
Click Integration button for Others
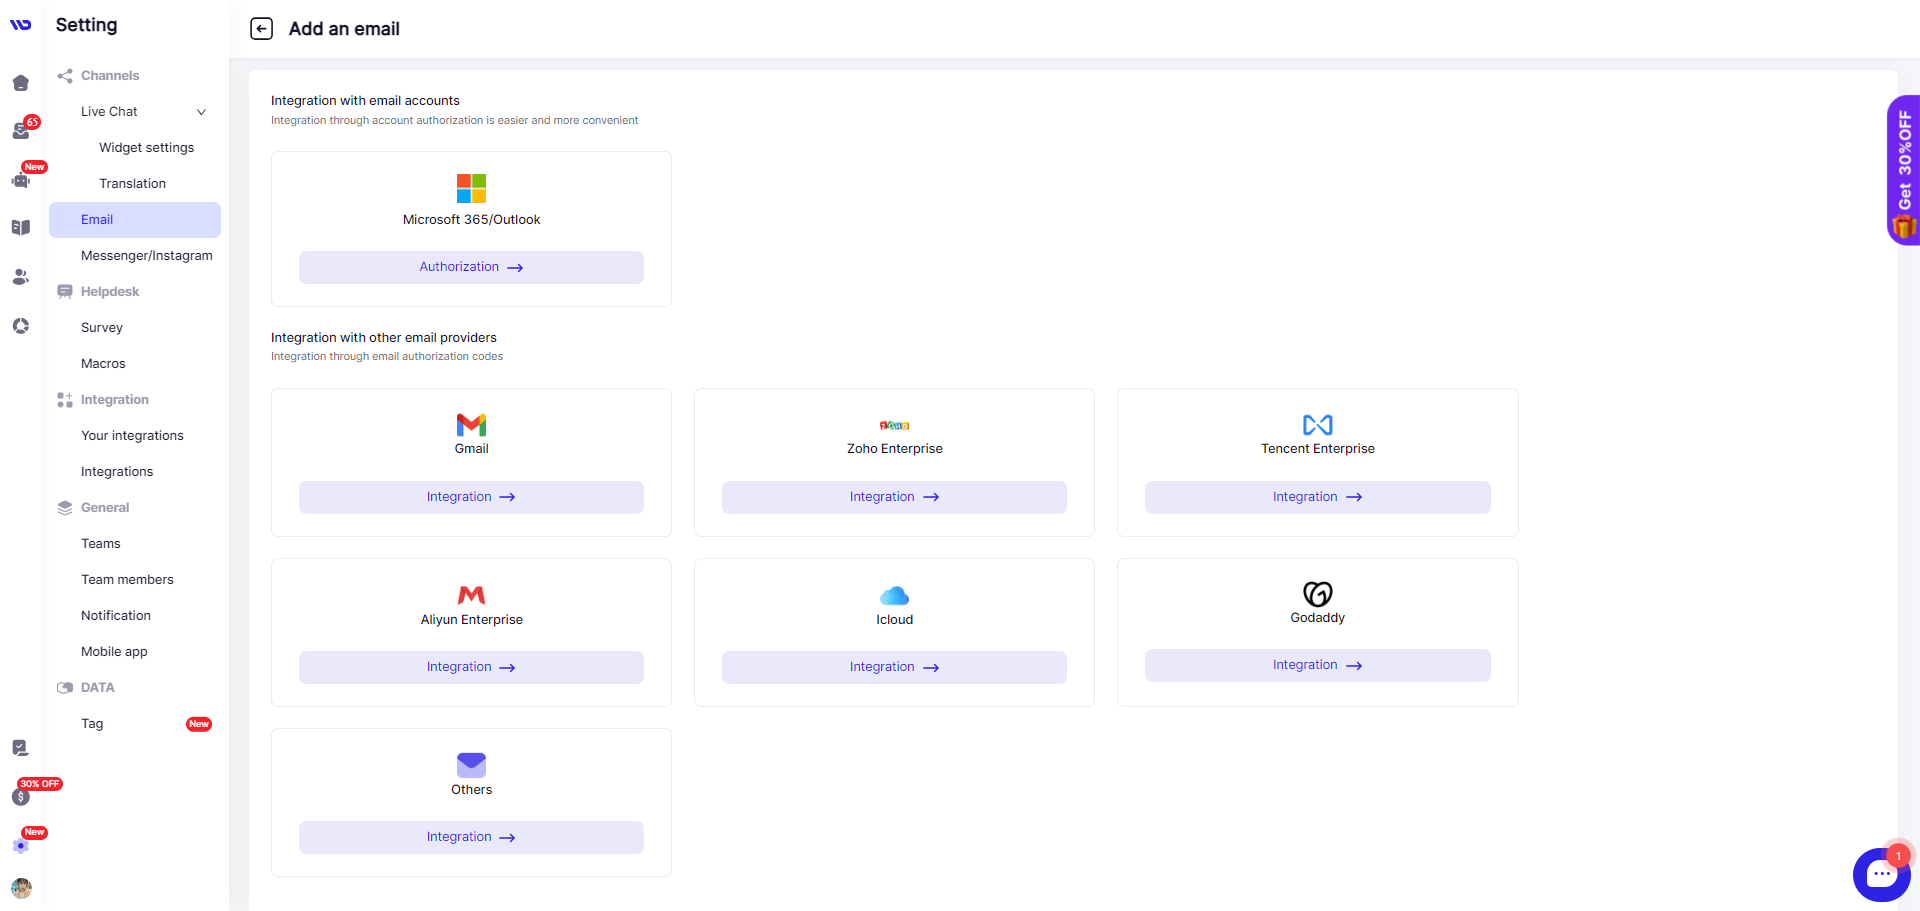[x=471, y=837]
